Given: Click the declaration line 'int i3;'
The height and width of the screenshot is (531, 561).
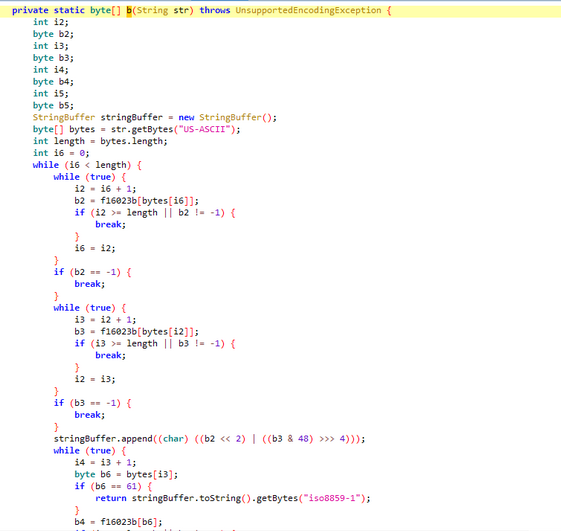Looking at the screenshot, I should pyautogui.click(x=50, y=46).
